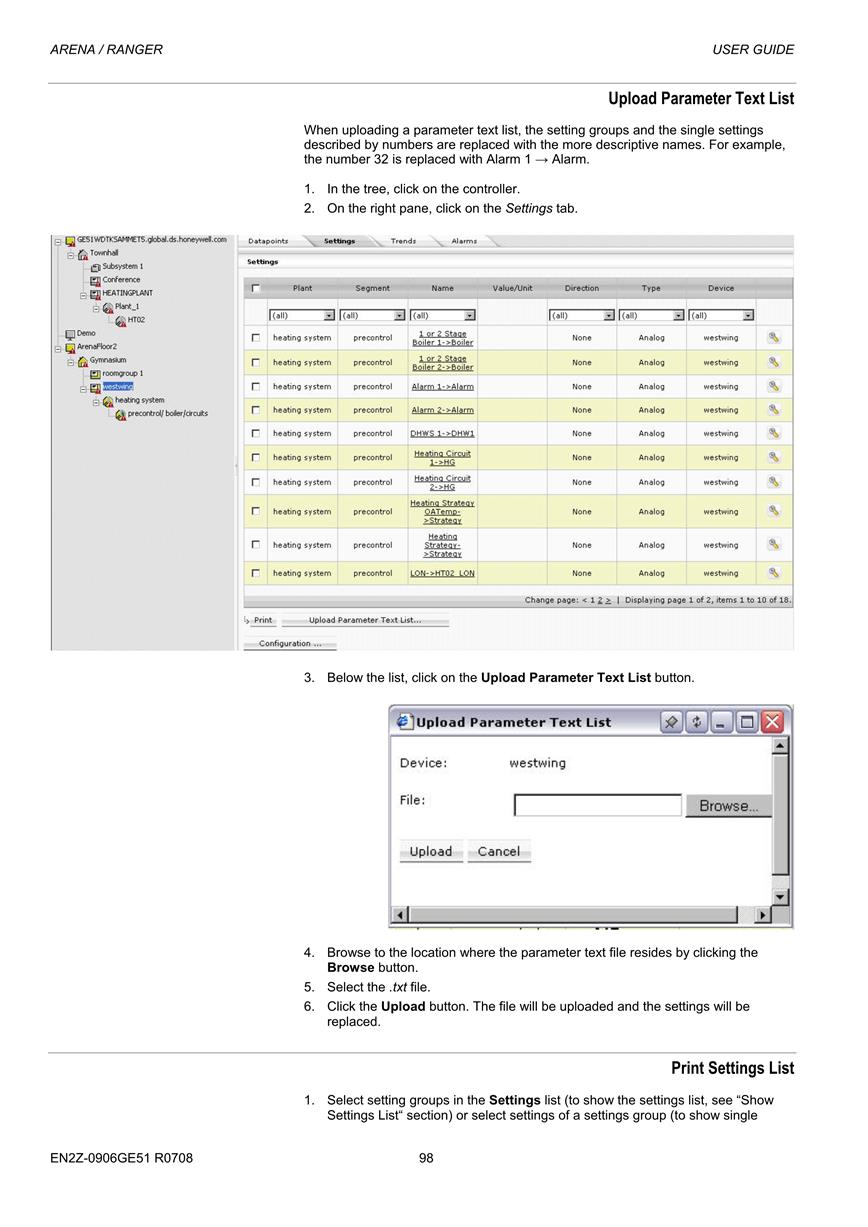Open the DHWS 1->DHW1 setting link
Screen dimensions: 868x1227
[x=443, y=433]
